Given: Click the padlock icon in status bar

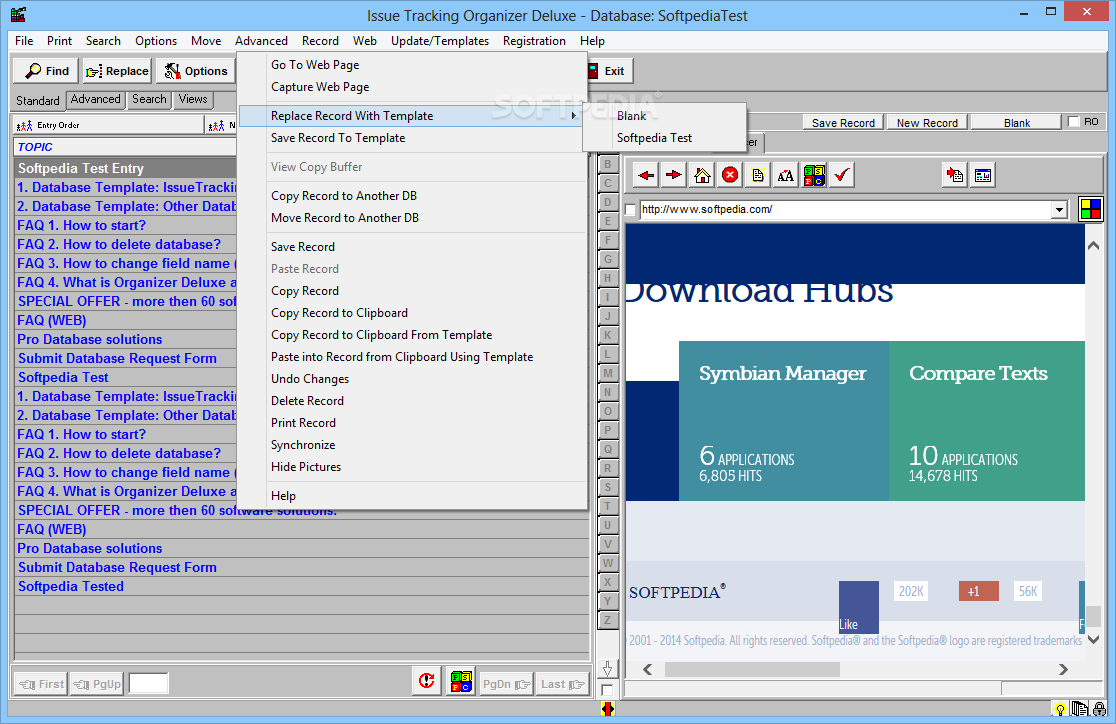Looking at the screenshot, I should [x=1100, y=709].
